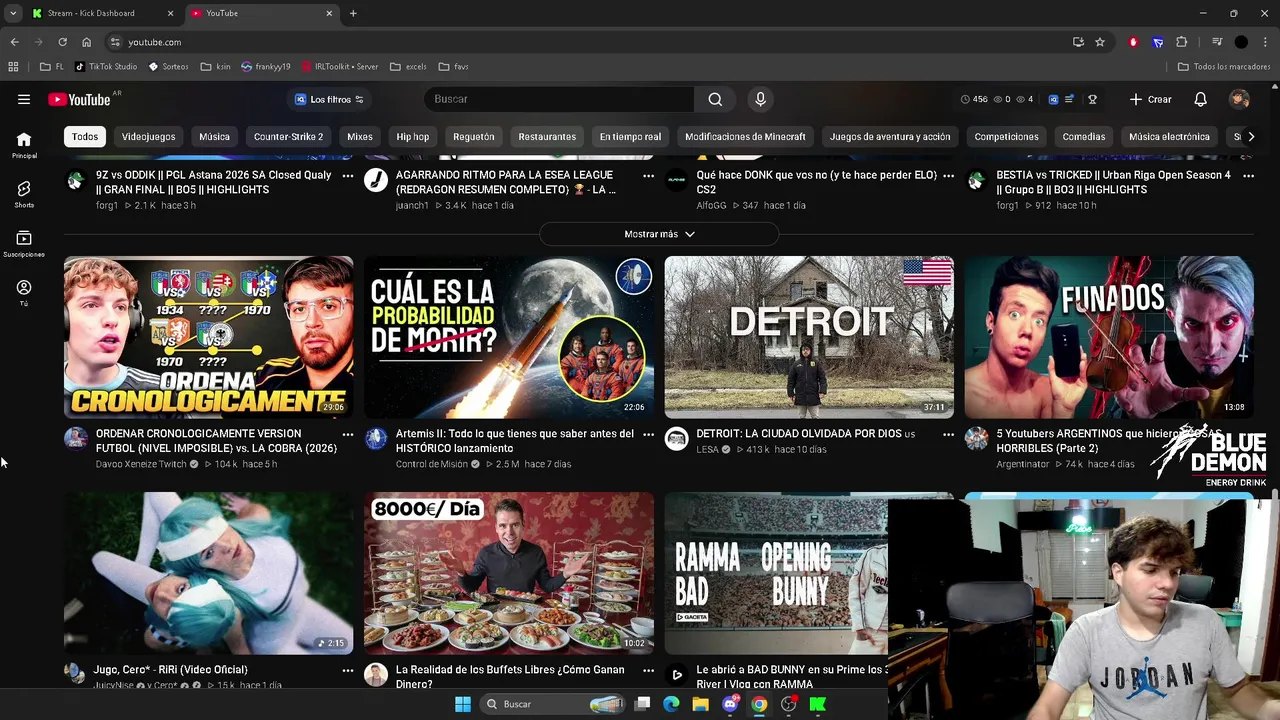1280x720 pixels.
Task: Open Chrome tab search dropdown arrow
Action: click(14, 13)
